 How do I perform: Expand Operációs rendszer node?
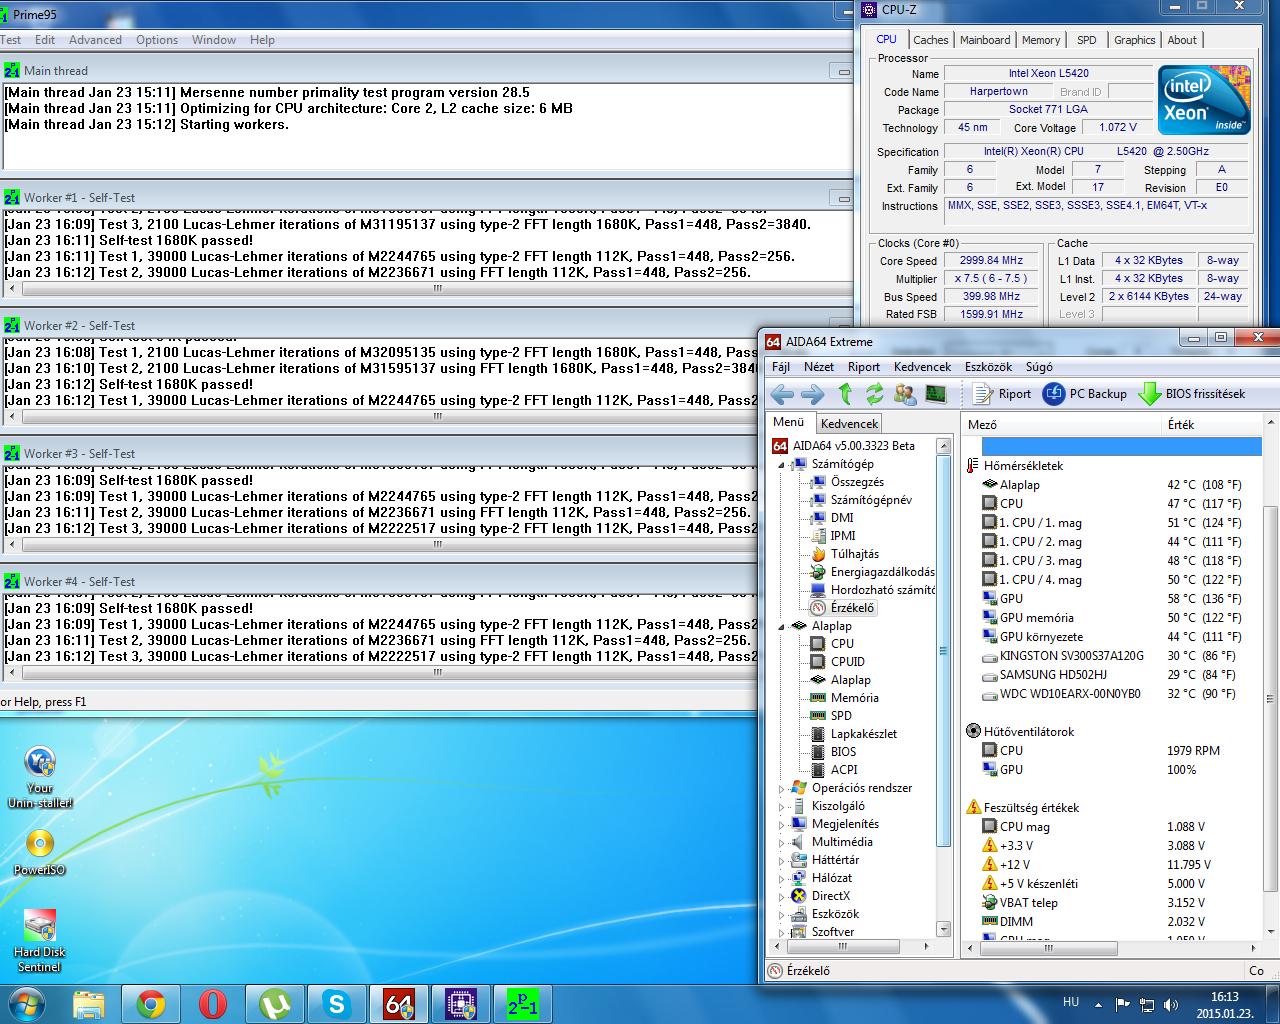click(782, 788)
